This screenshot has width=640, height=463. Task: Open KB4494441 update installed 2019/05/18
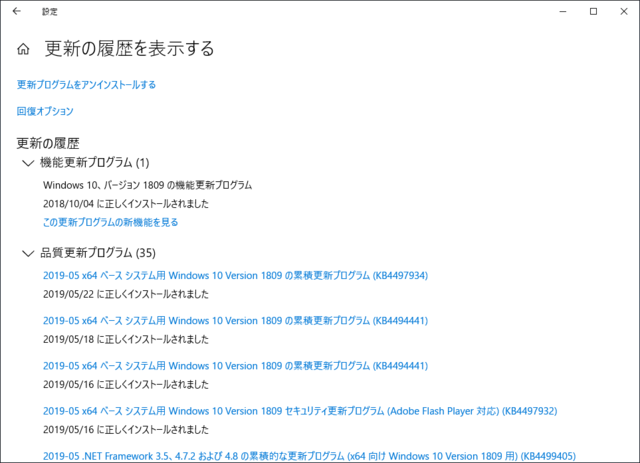236,321
